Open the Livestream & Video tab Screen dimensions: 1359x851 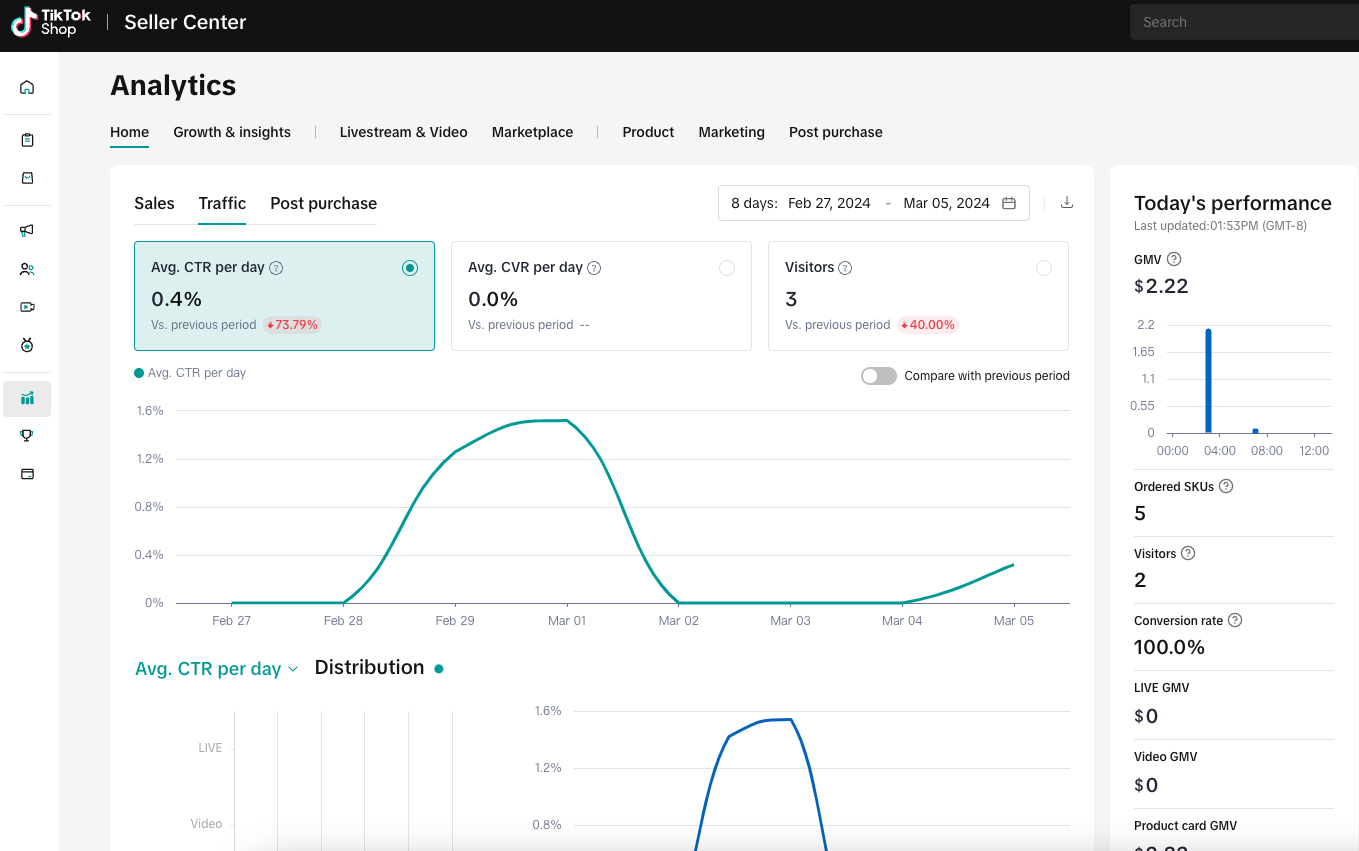click(403, 132)
